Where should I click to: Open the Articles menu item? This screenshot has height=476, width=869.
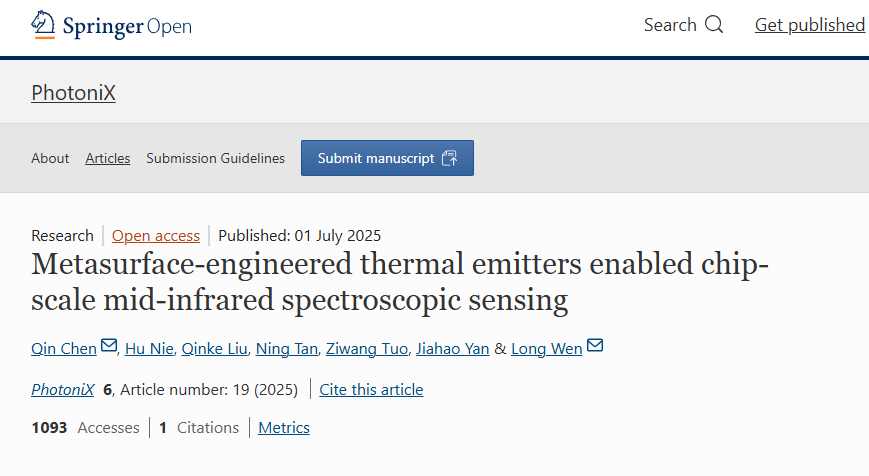click(x=107, y=158)
